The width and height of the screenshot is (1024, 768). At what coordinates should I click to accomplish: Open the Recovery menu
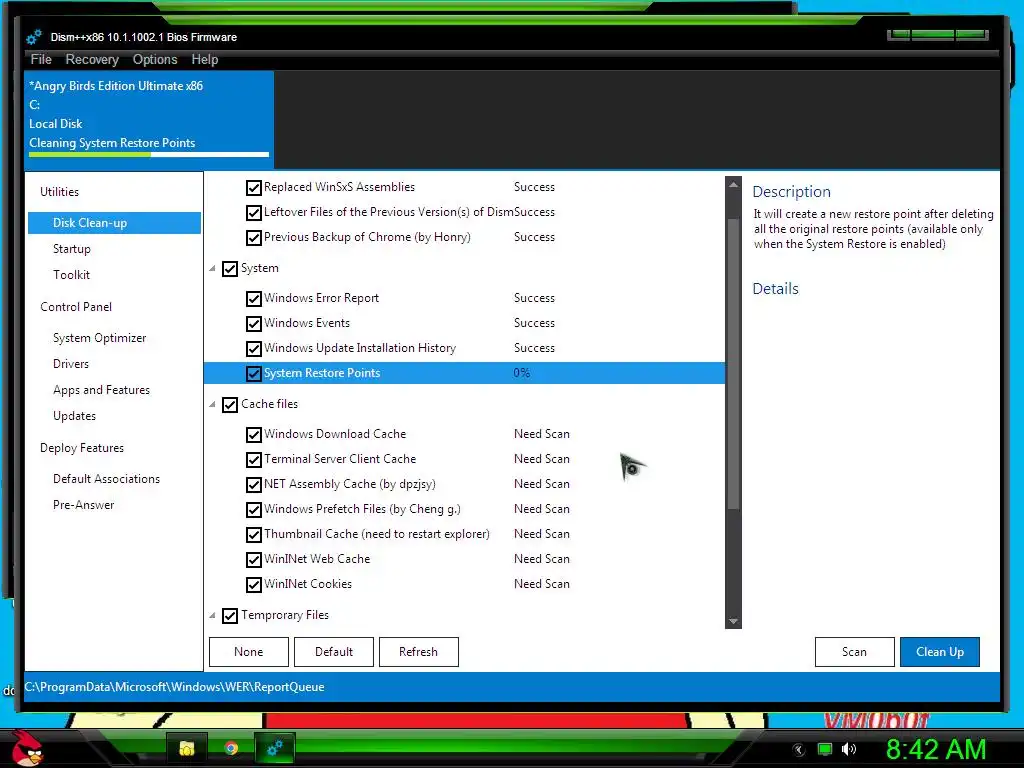[92, 59]
